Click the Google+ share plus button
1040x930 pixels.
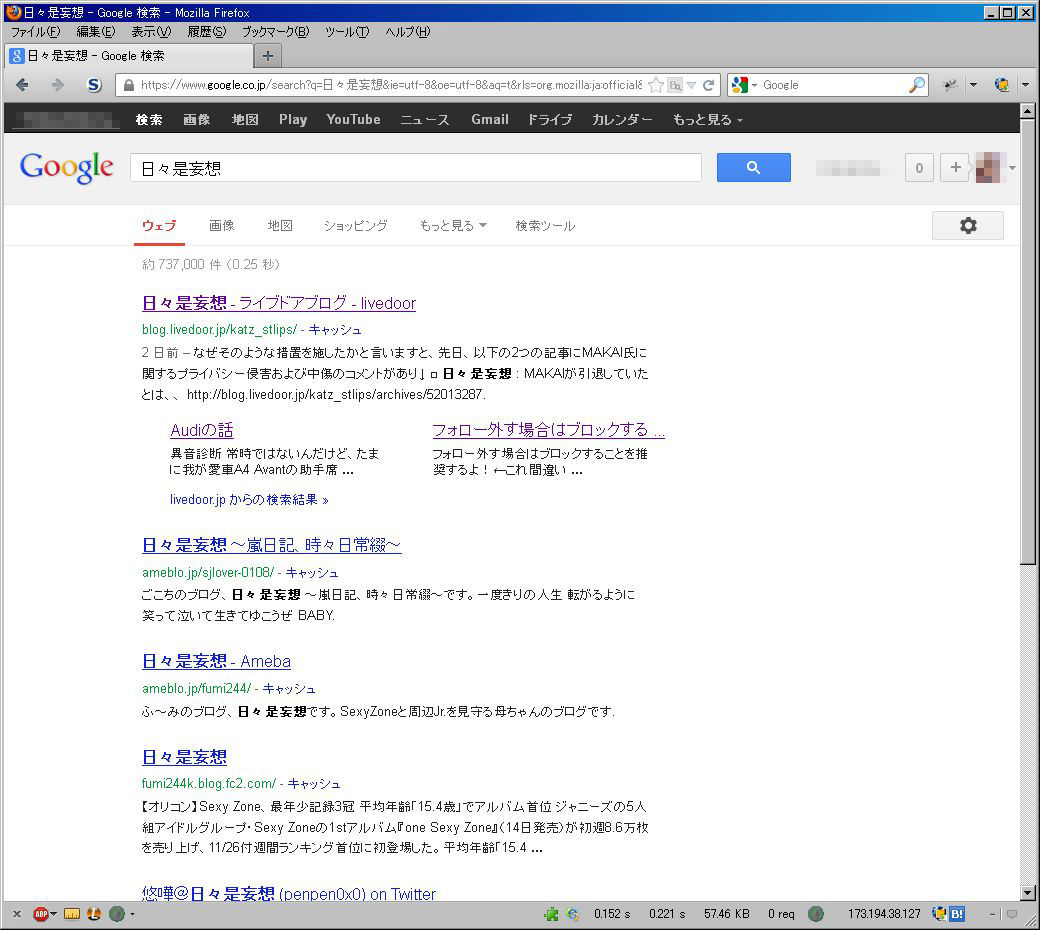955,167
